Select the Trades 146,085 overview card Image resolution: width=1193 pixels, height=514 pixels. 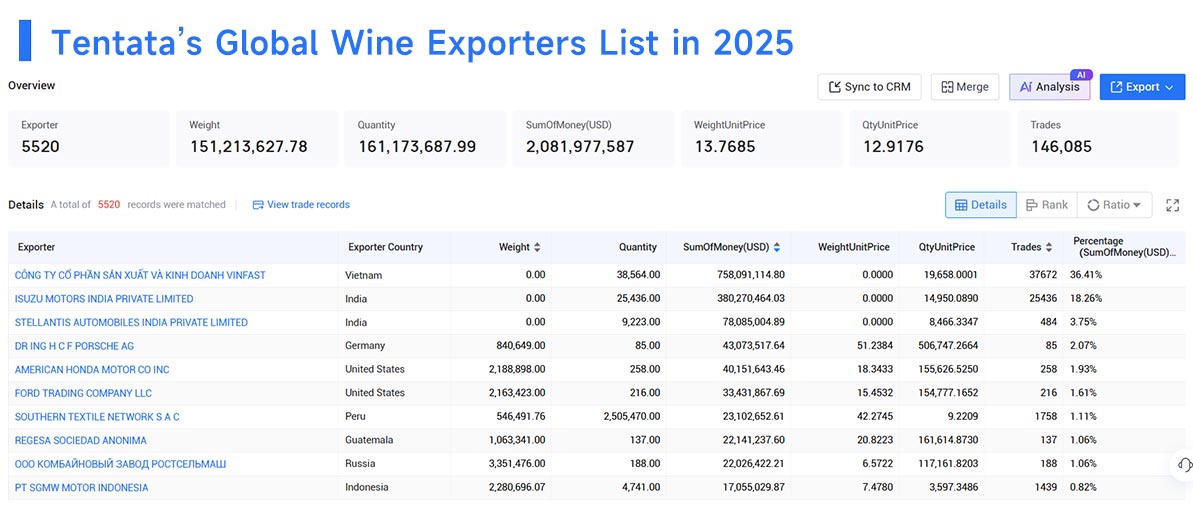pyautogui.click(x=1098, y=138)
